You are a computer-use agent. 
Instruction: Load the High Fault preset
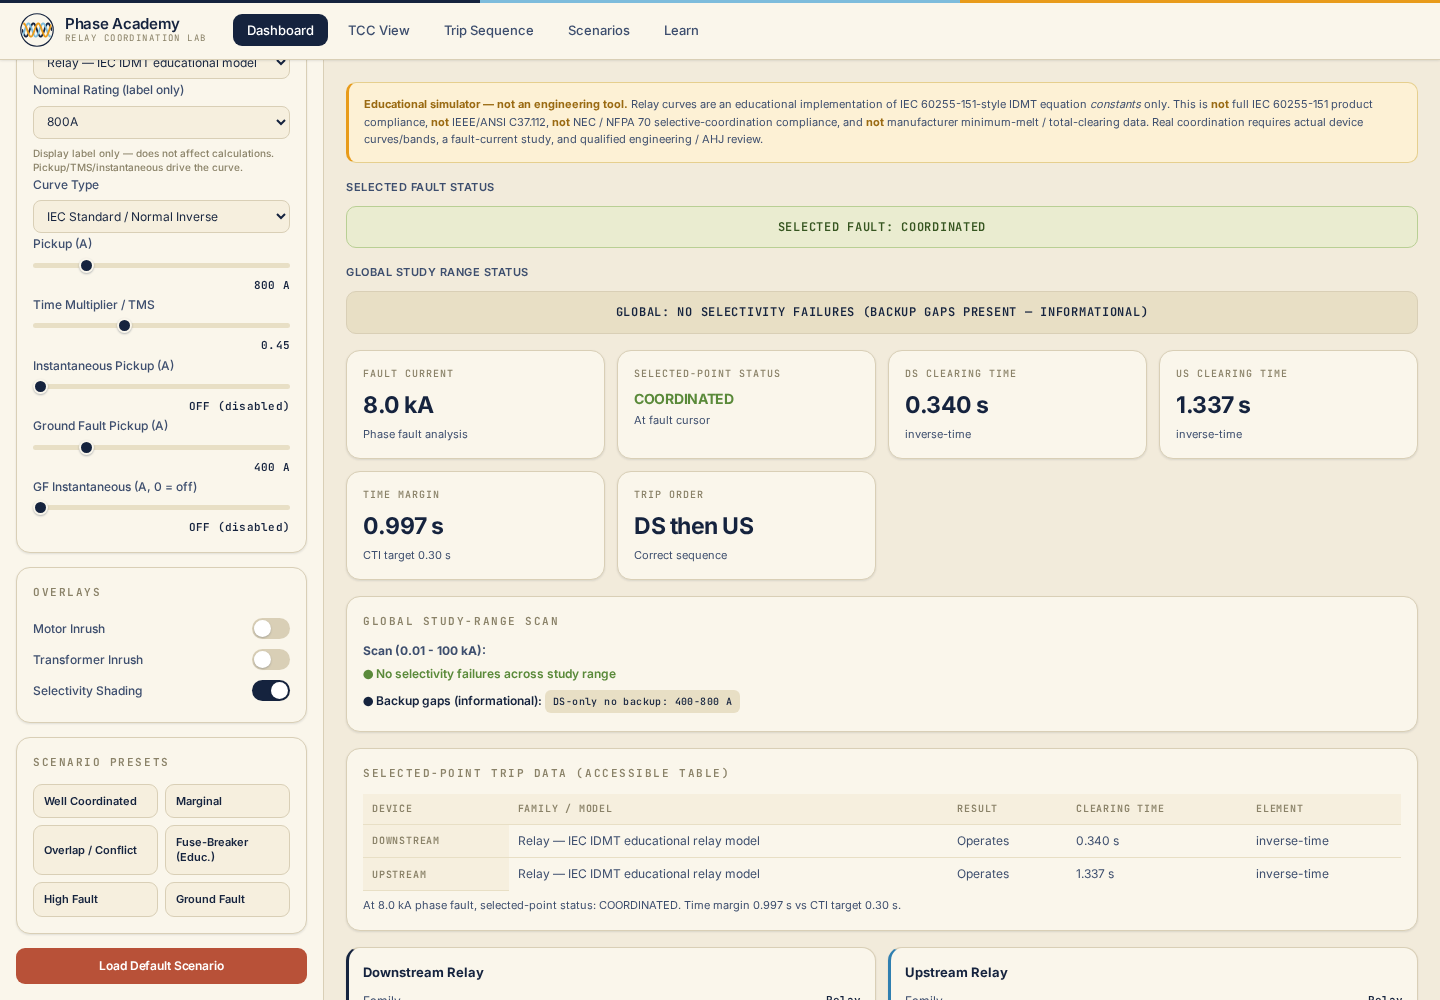tap(95, 899)
